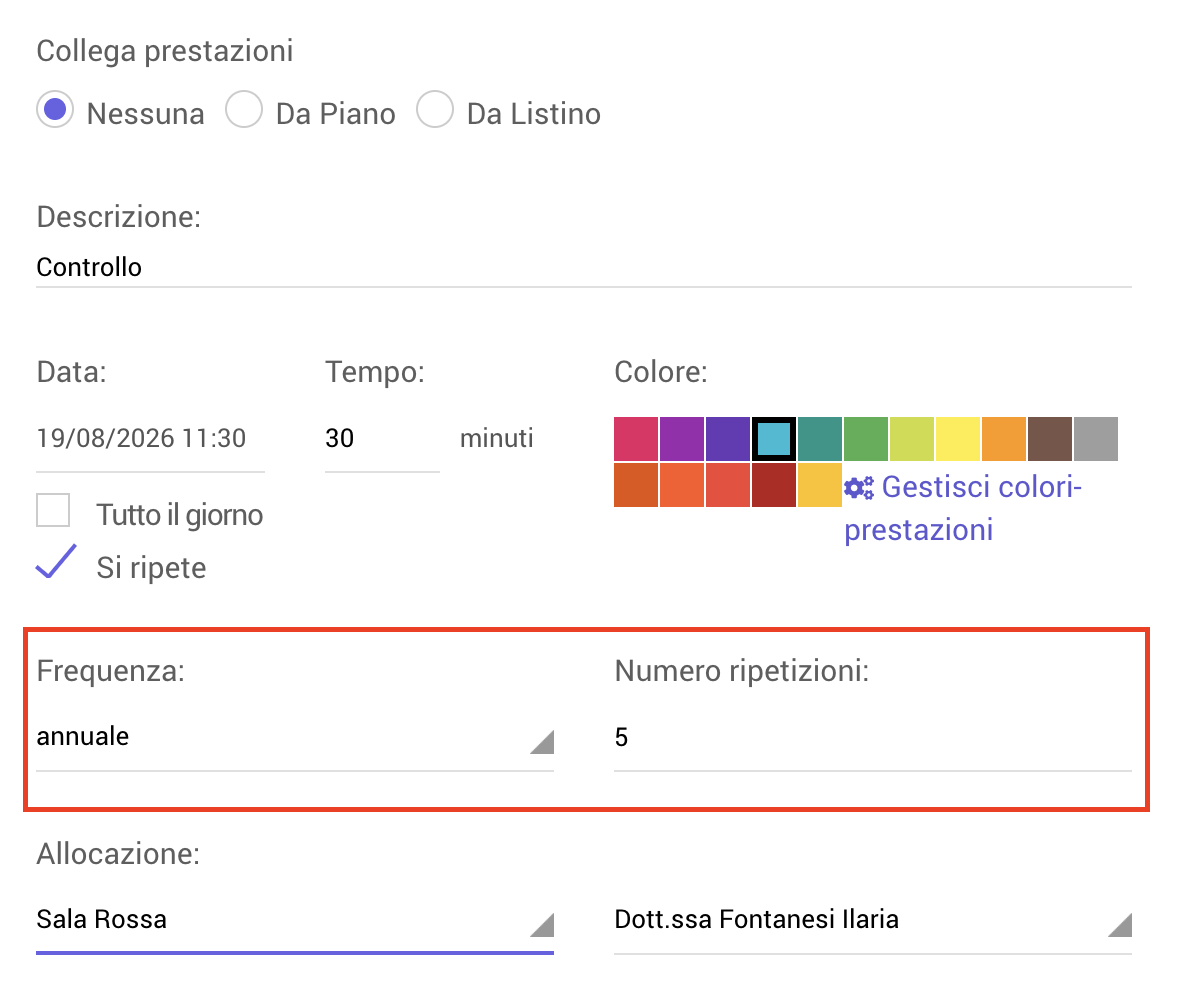Click the Descrizione field containing Controllo
Image resolution: width=1178 pixels, height=1000 pixels.
pyautogui.click(x=584, y=267)
